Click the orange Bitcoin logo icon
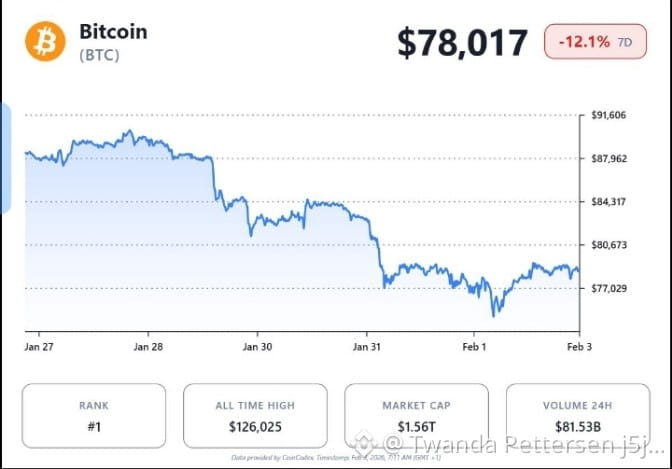 coord(45,42)
